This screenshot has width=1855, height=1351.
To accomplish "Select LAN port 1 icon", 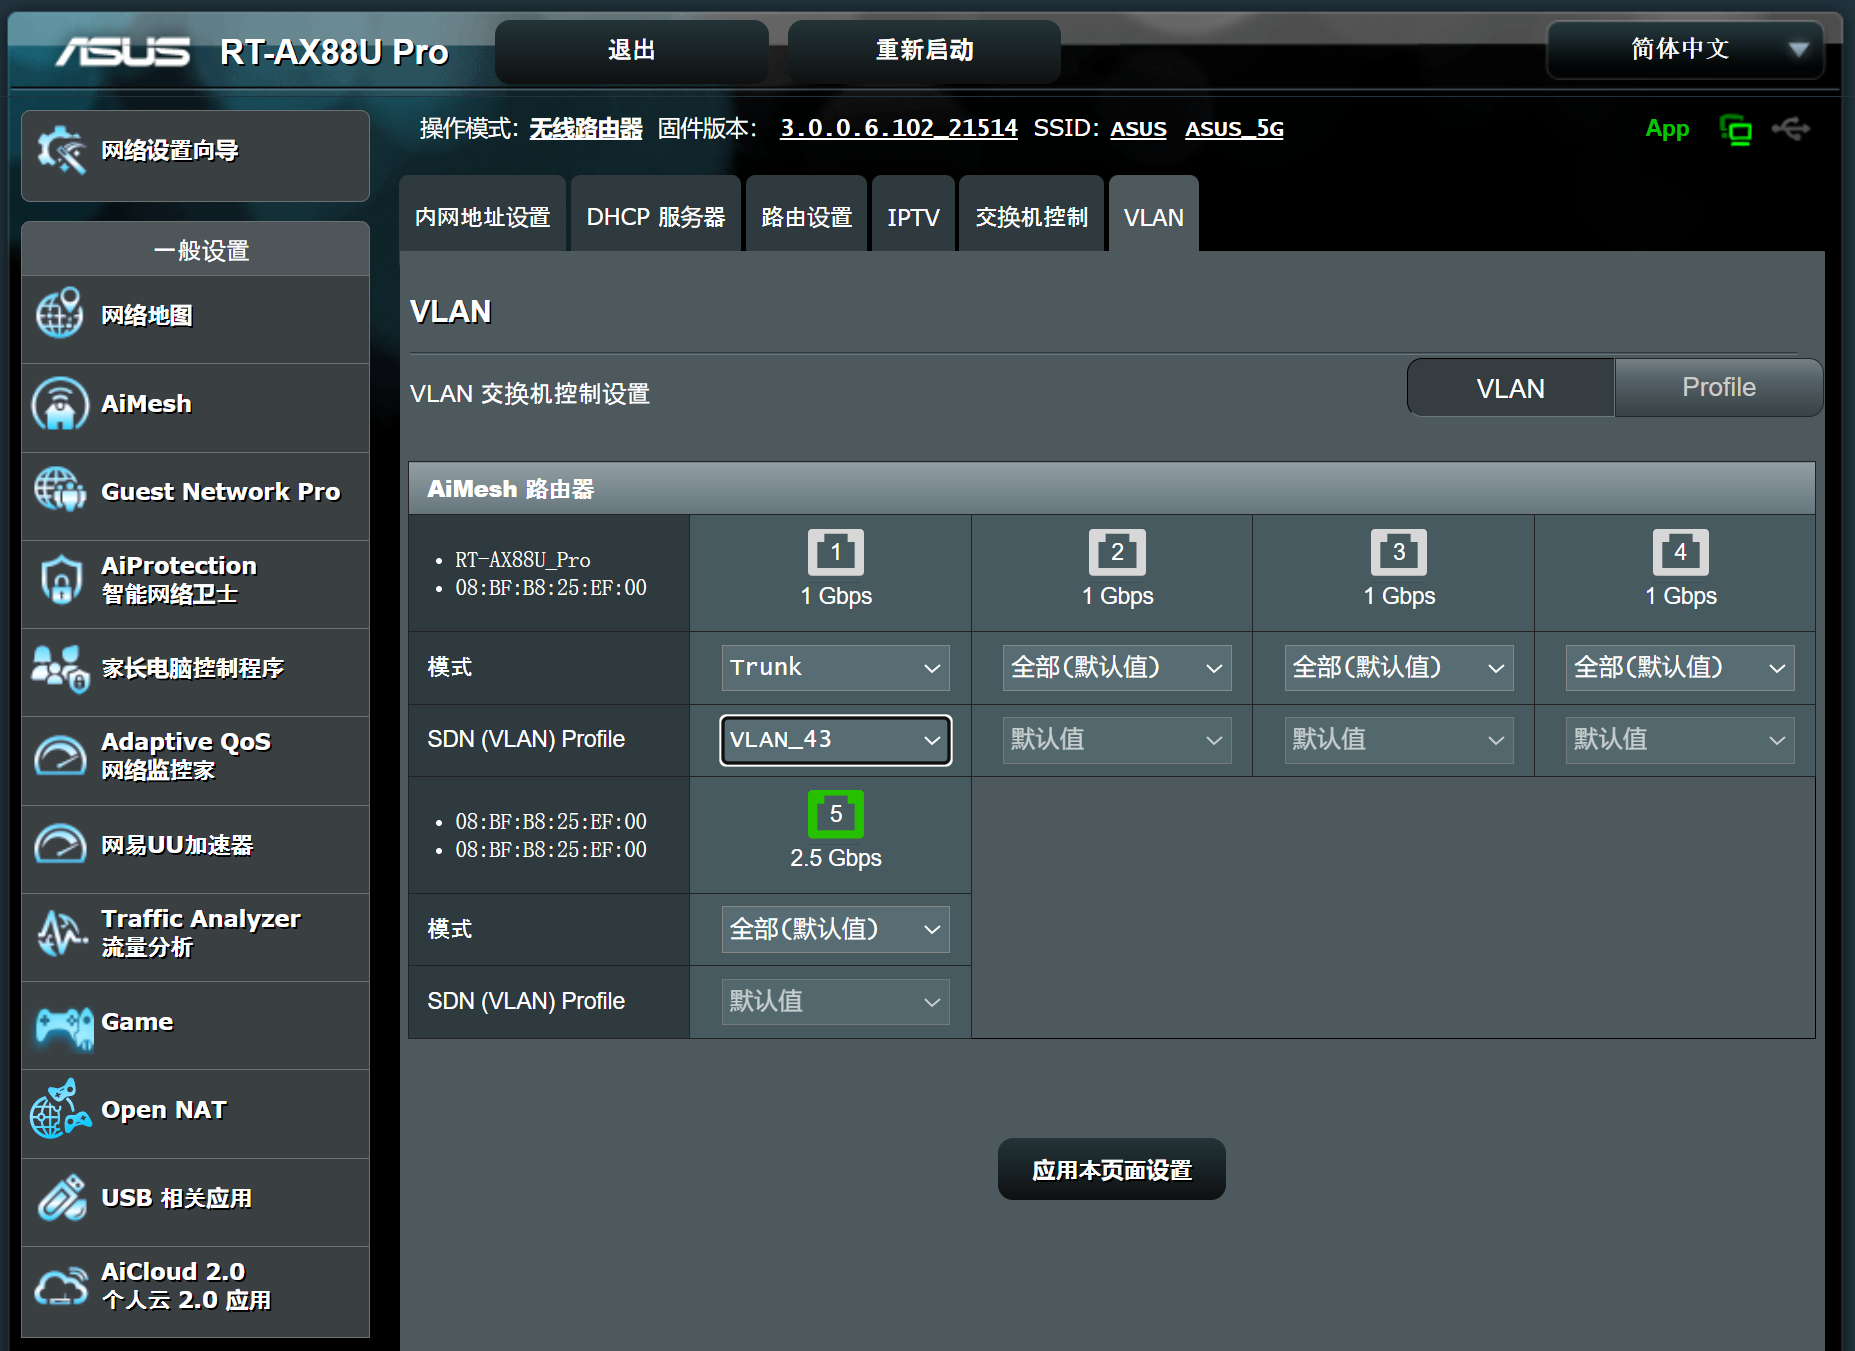I will 835,552.
